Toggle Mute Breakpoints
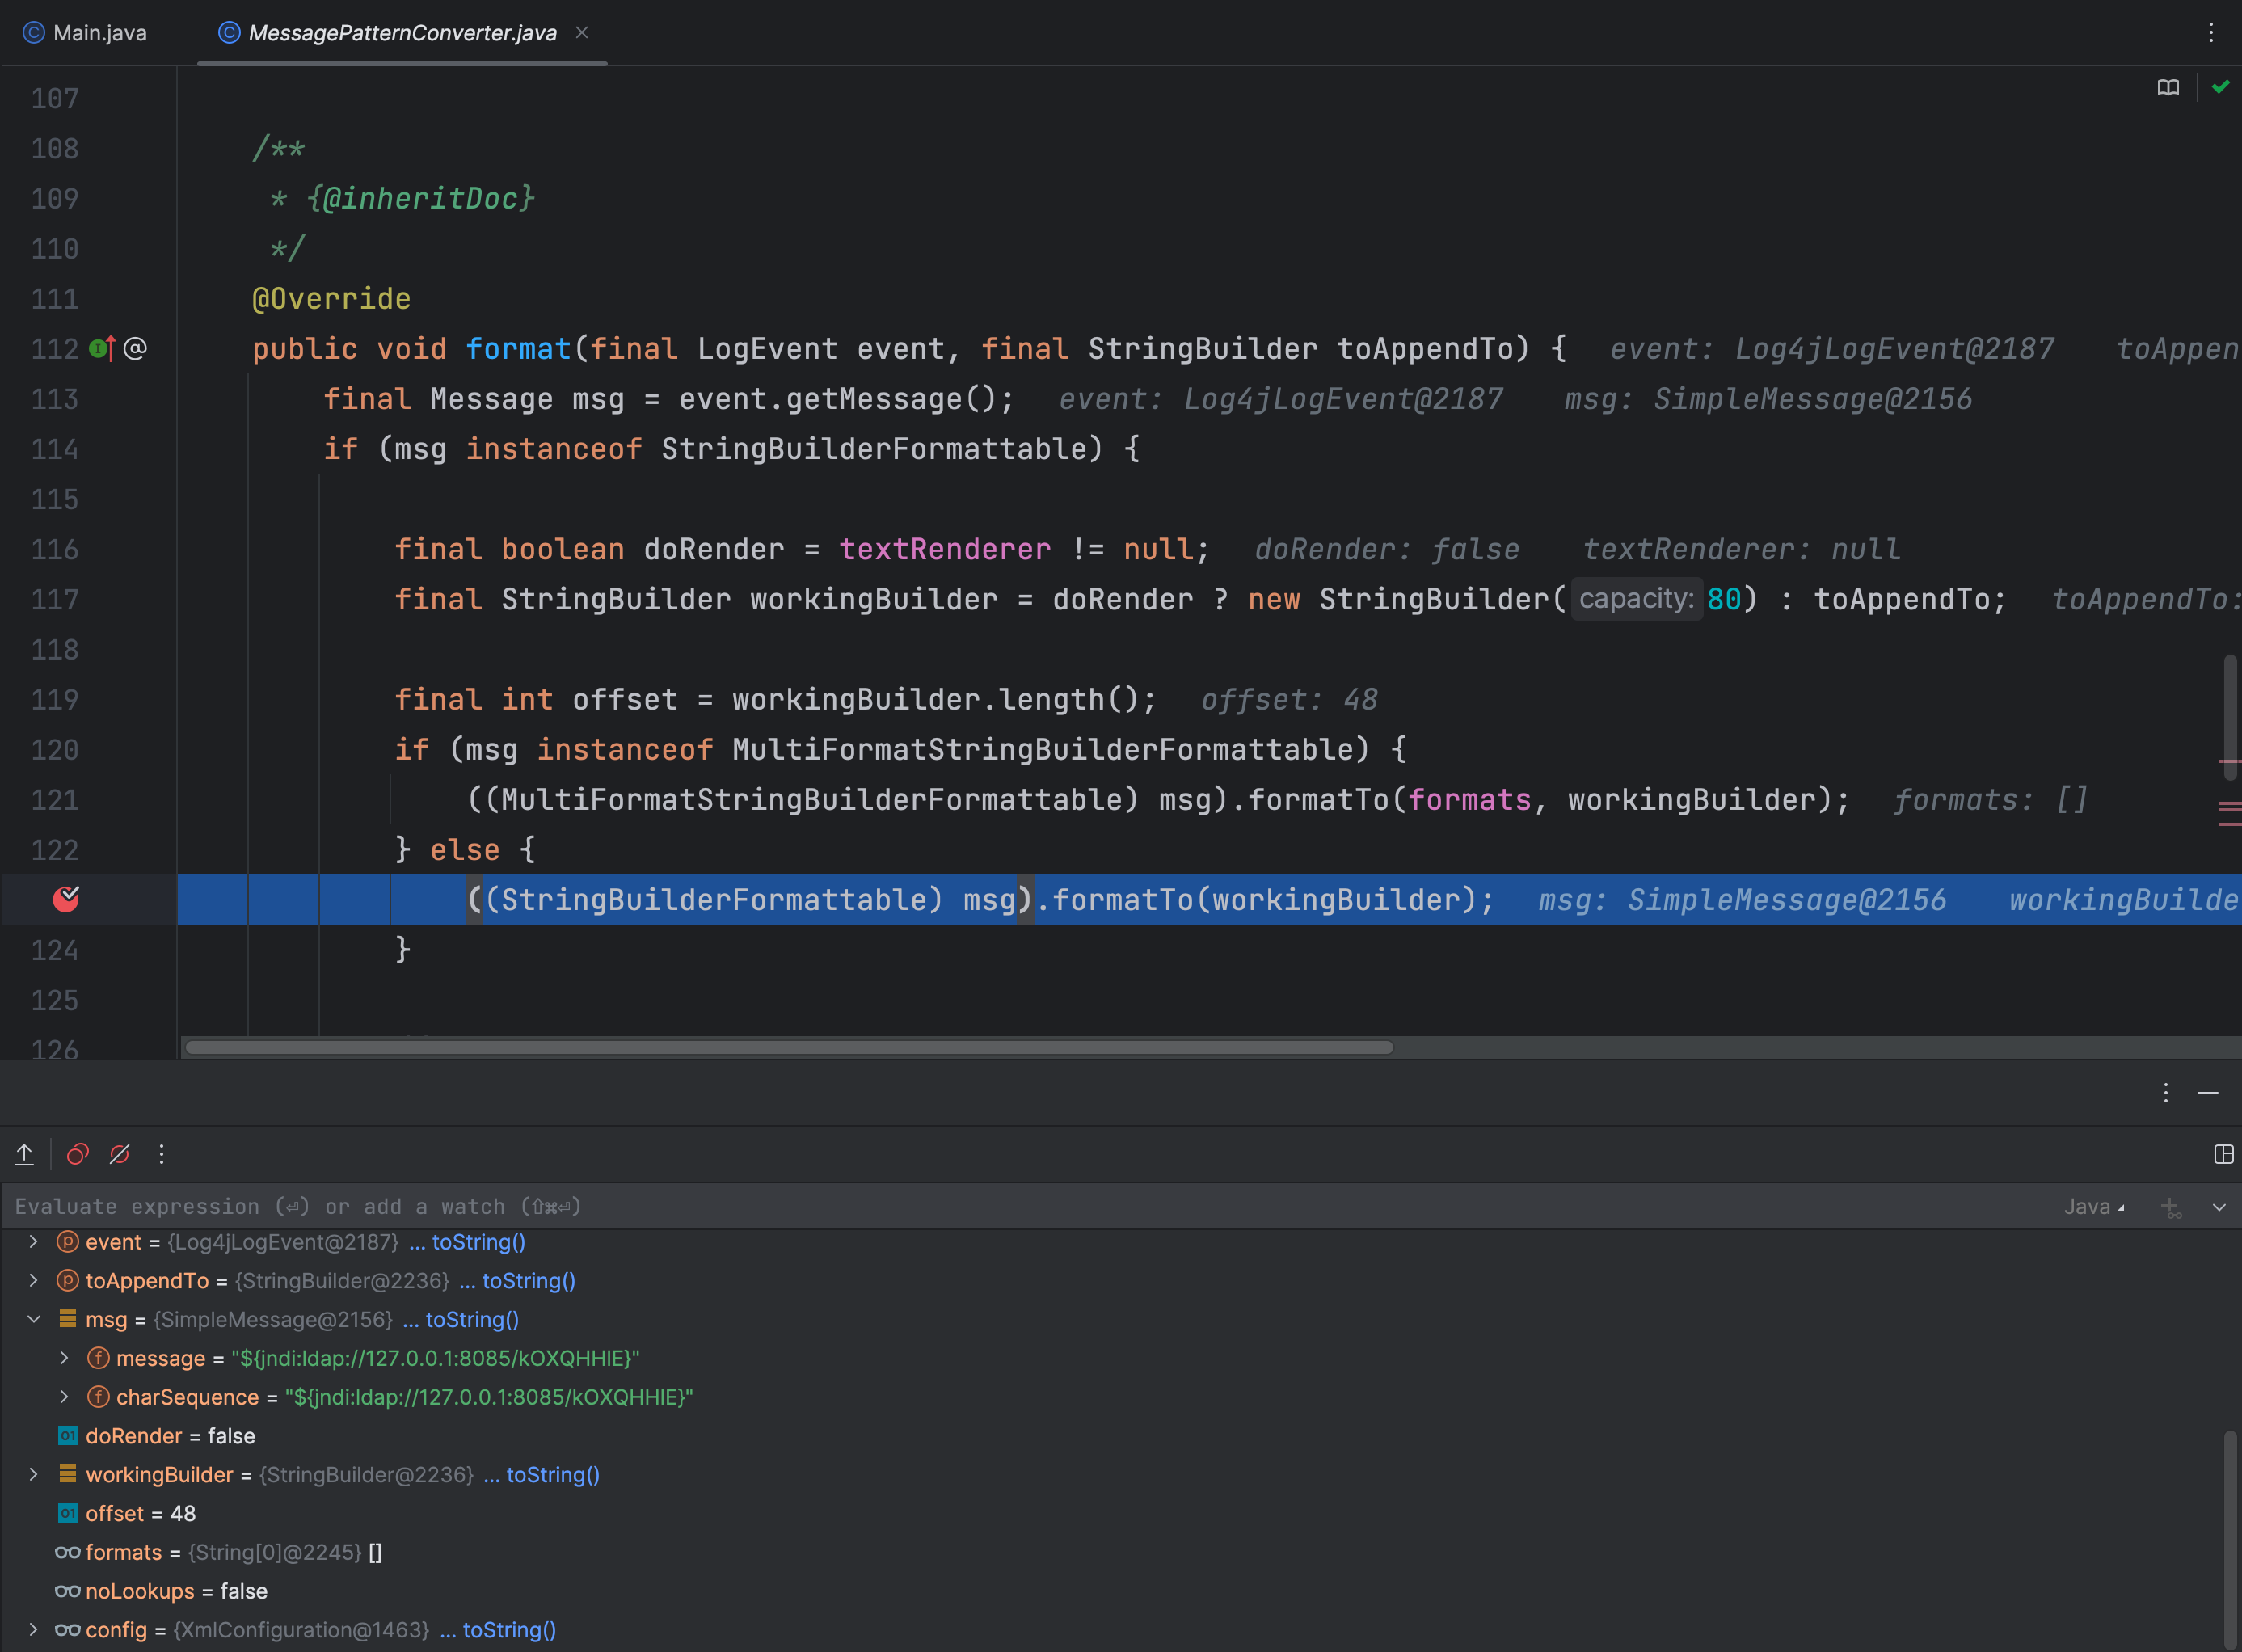 click(120, 1154)
